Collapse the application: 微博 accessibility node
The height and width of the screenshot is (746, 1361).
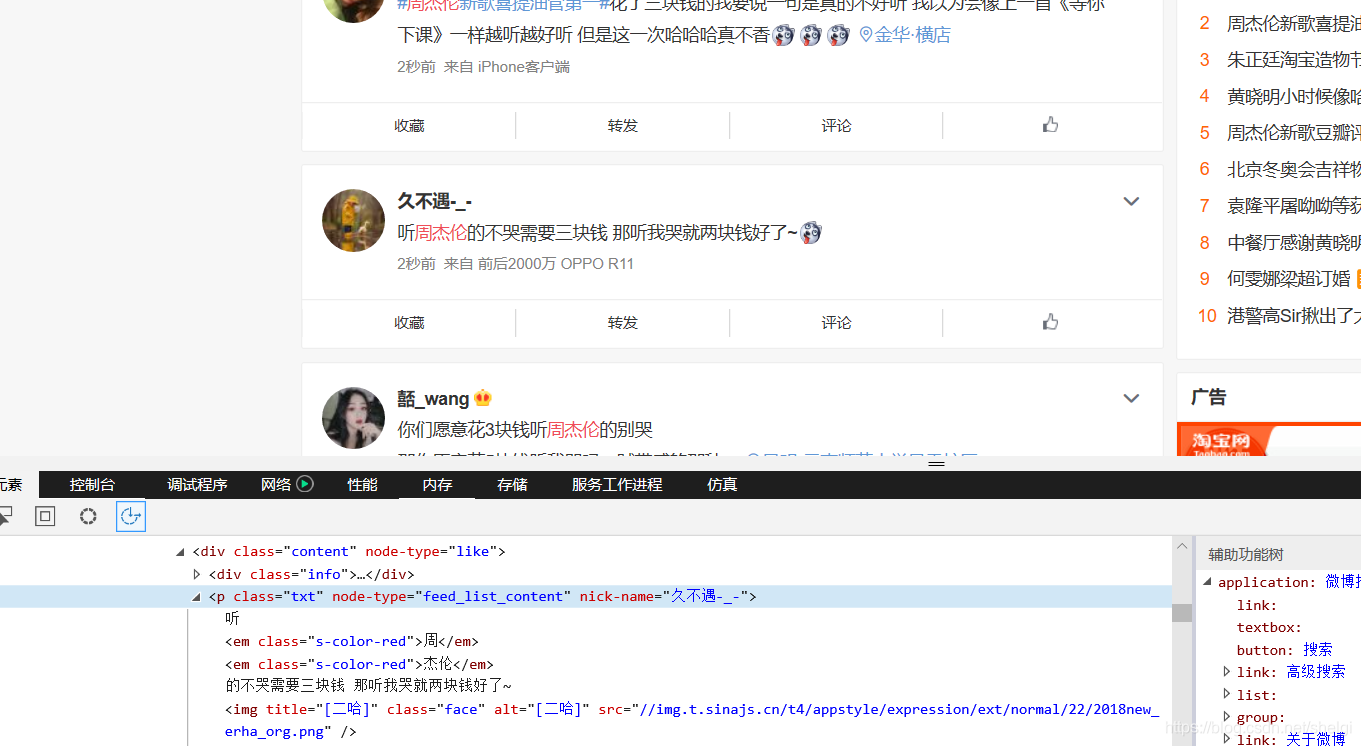tap(1207, 581)
